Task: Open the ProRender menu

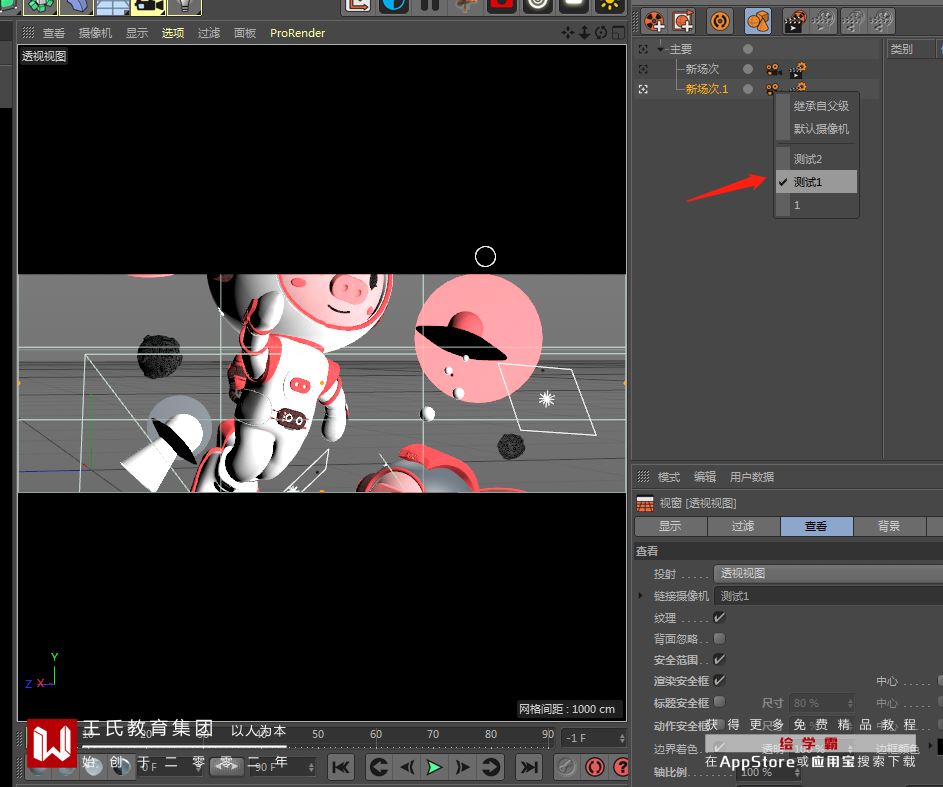Action: 297,33
